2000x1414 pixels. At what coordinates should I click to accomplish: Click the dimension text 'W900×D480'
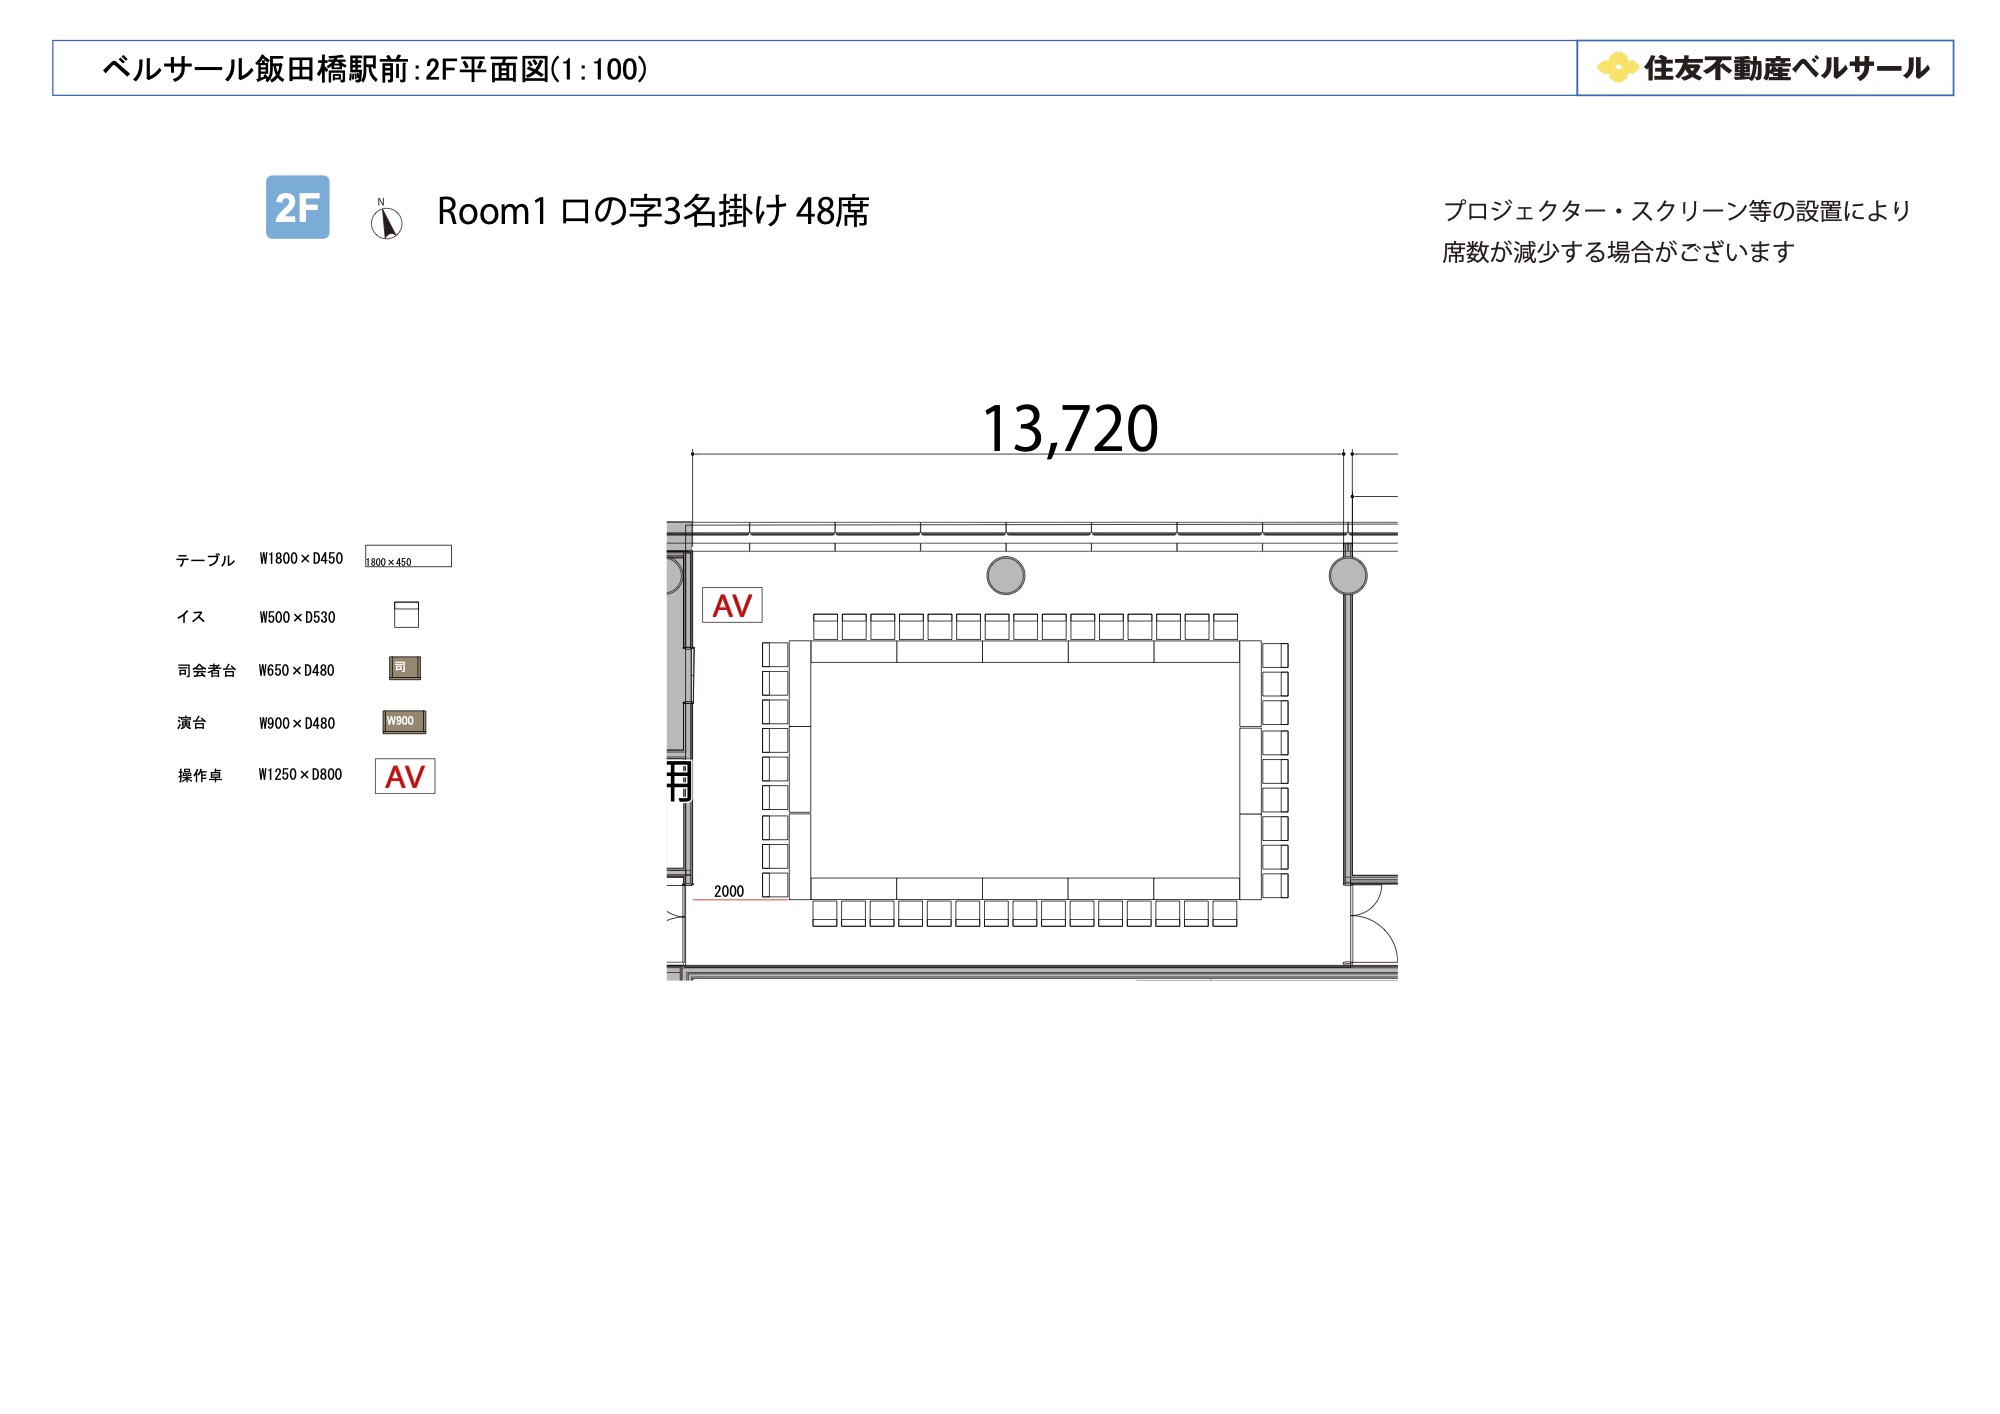tap(297, 722)
